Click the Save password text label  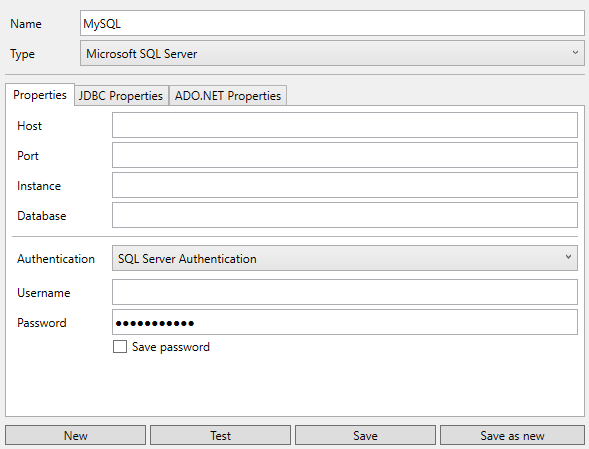[x=171, y=347]
